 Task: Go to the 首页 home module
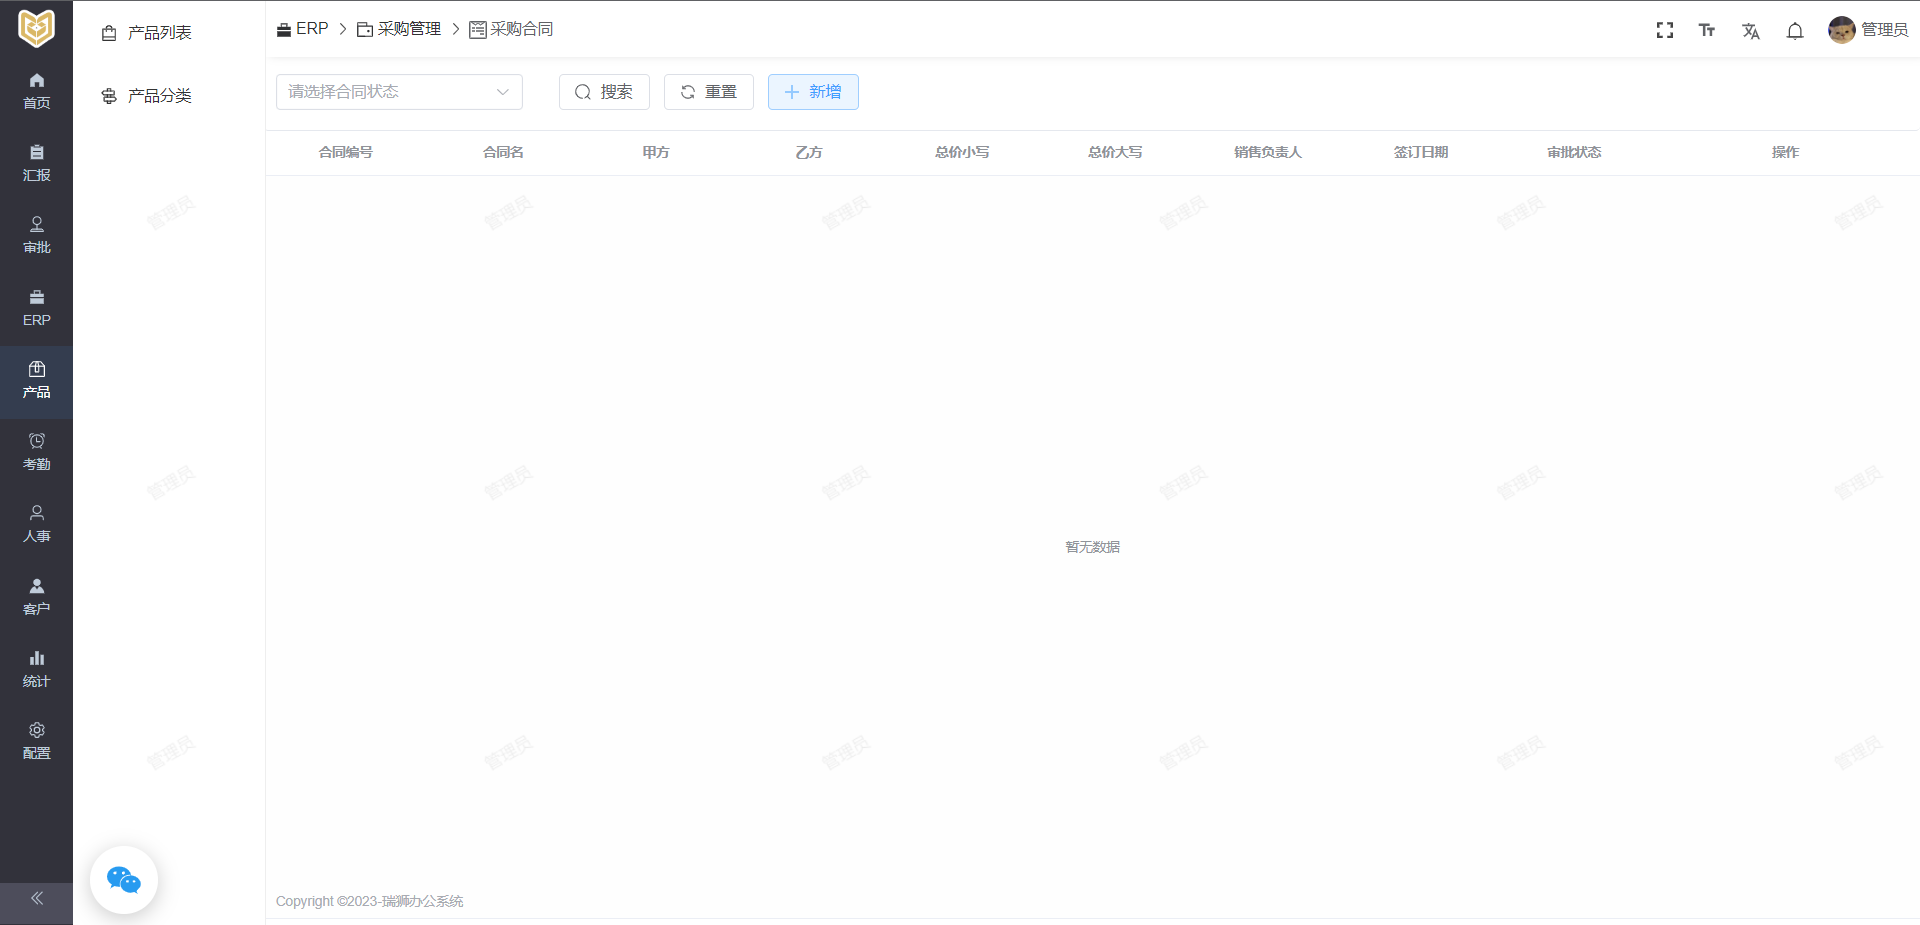36,90
